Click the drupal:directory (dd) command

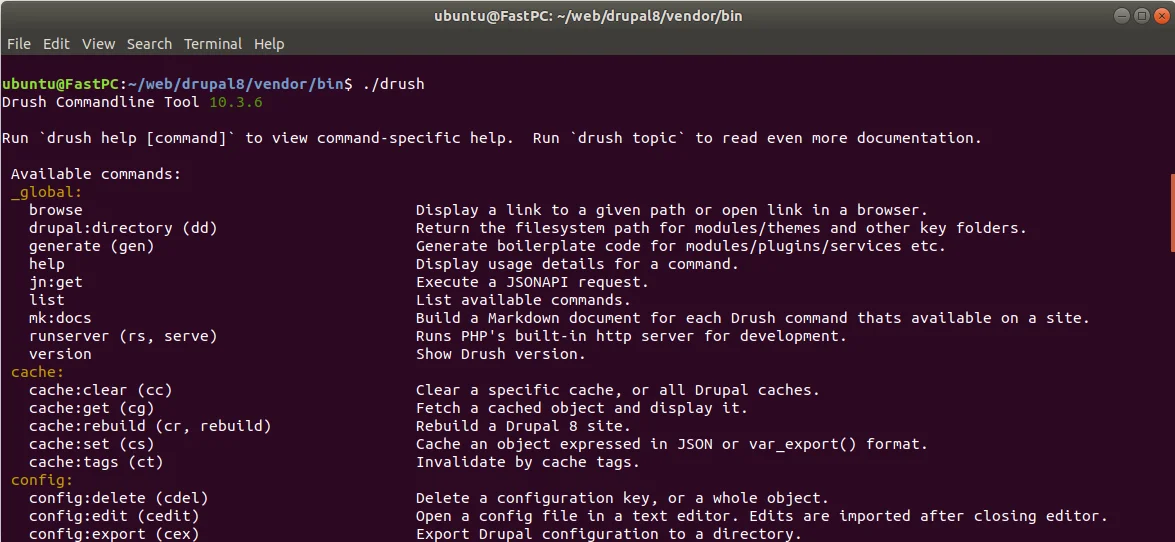pyautogui.click(x=123, y=228)
